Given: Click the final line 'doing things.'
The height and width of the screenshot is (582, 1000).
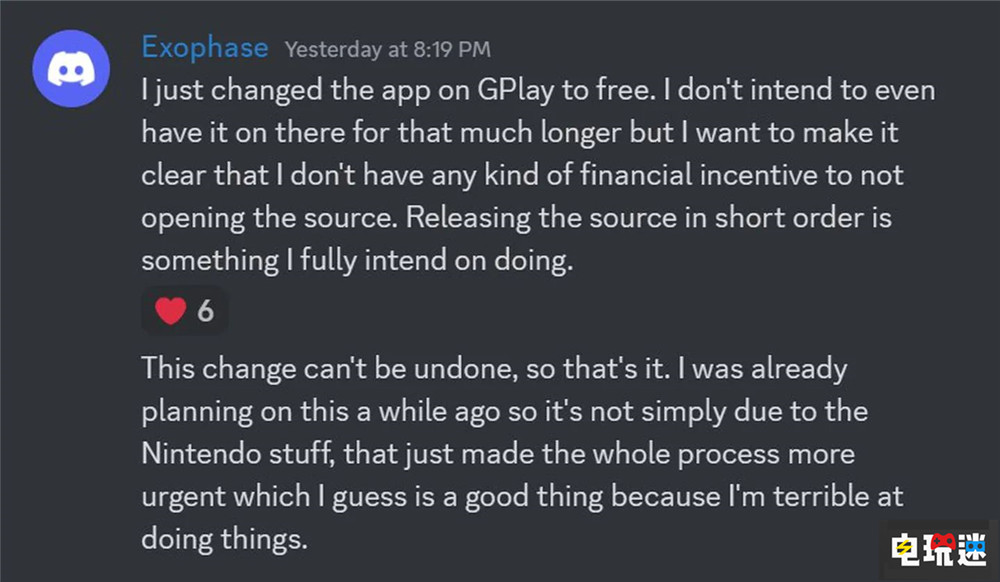Looking at the screenshot, I should click(224, 539).
